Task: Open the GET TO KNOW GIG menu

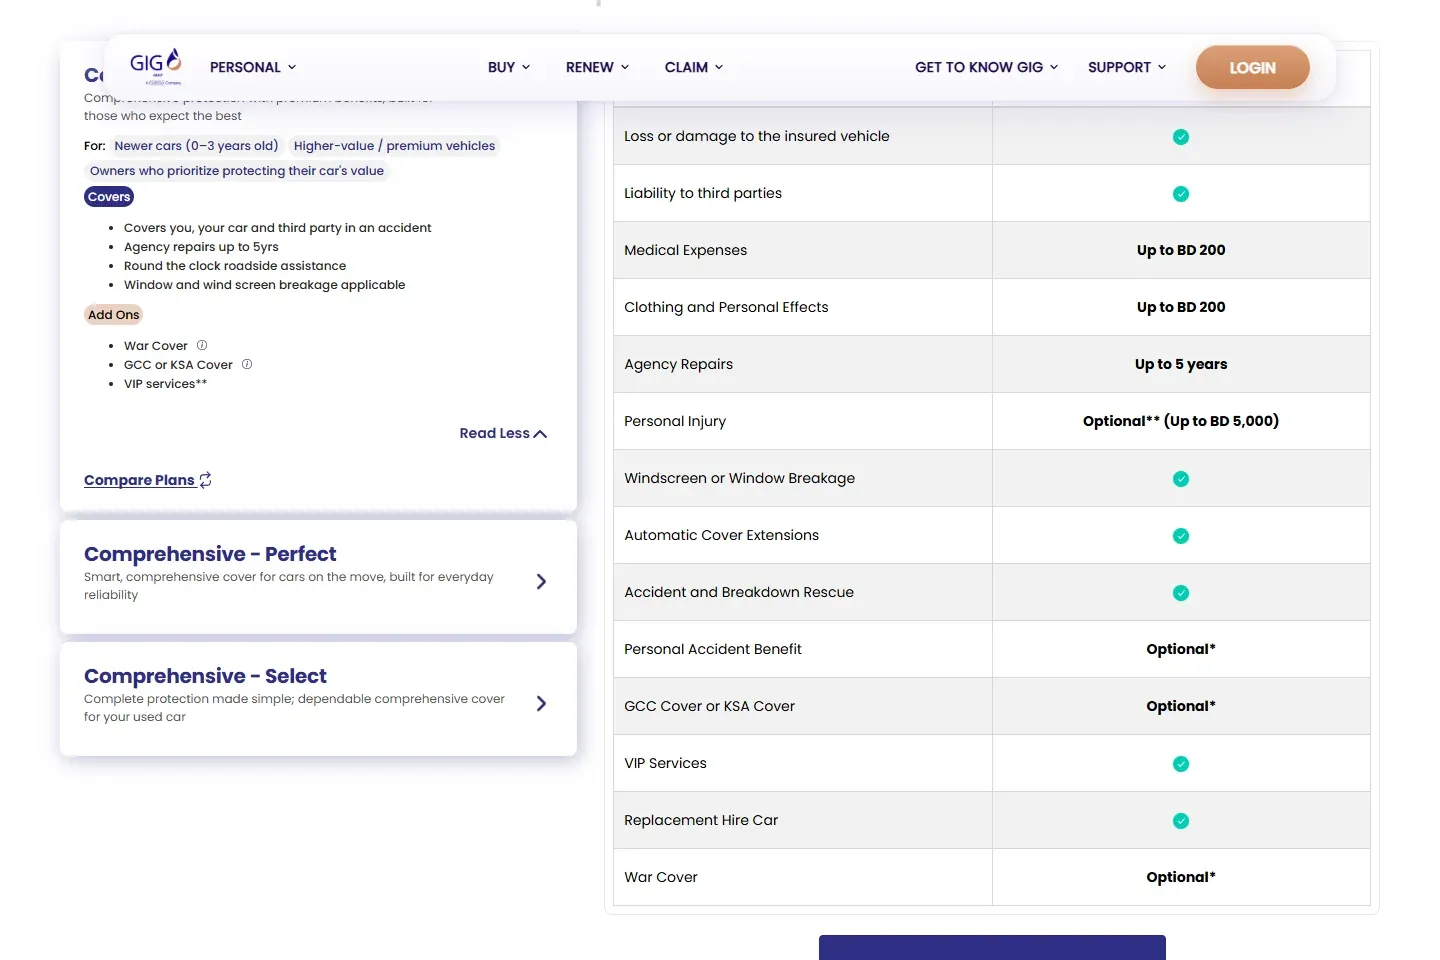Action: point(986,67)
